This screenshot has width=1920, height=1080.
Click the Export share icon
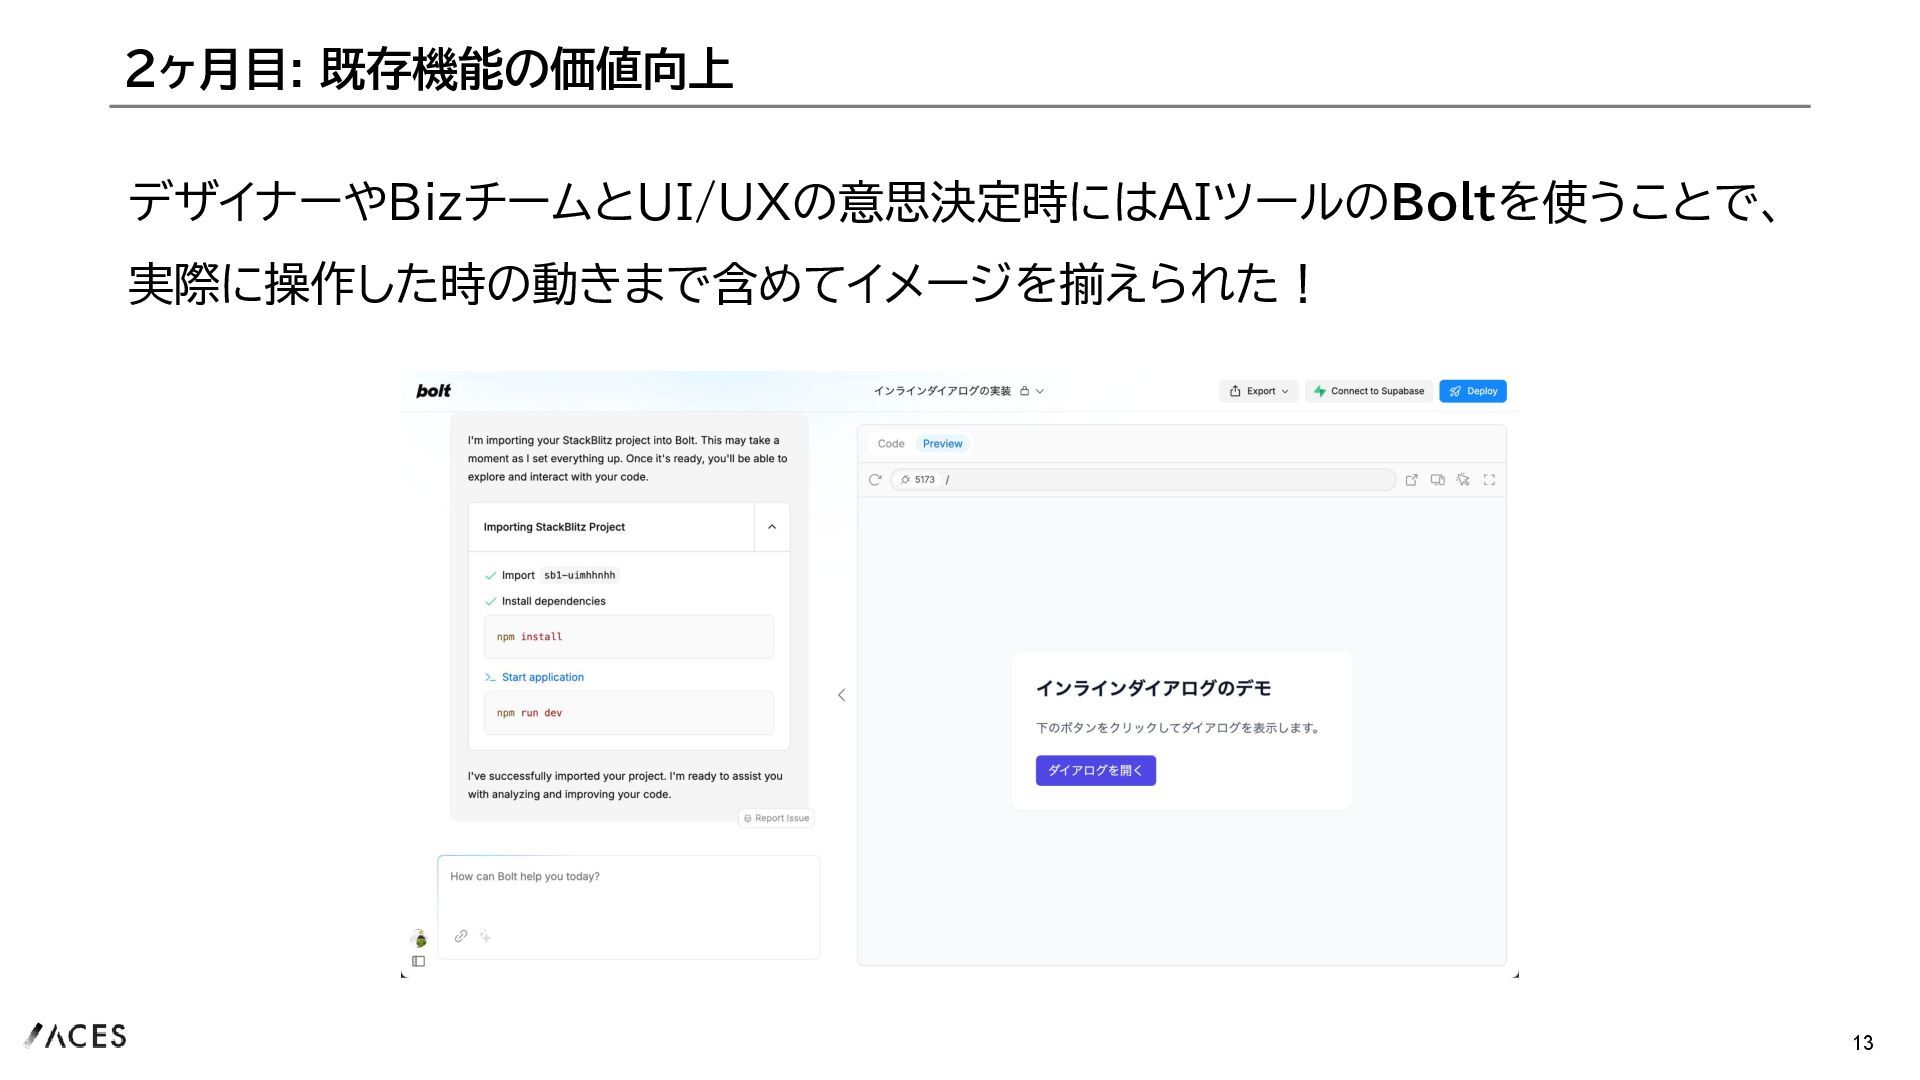click(1235, 391)
